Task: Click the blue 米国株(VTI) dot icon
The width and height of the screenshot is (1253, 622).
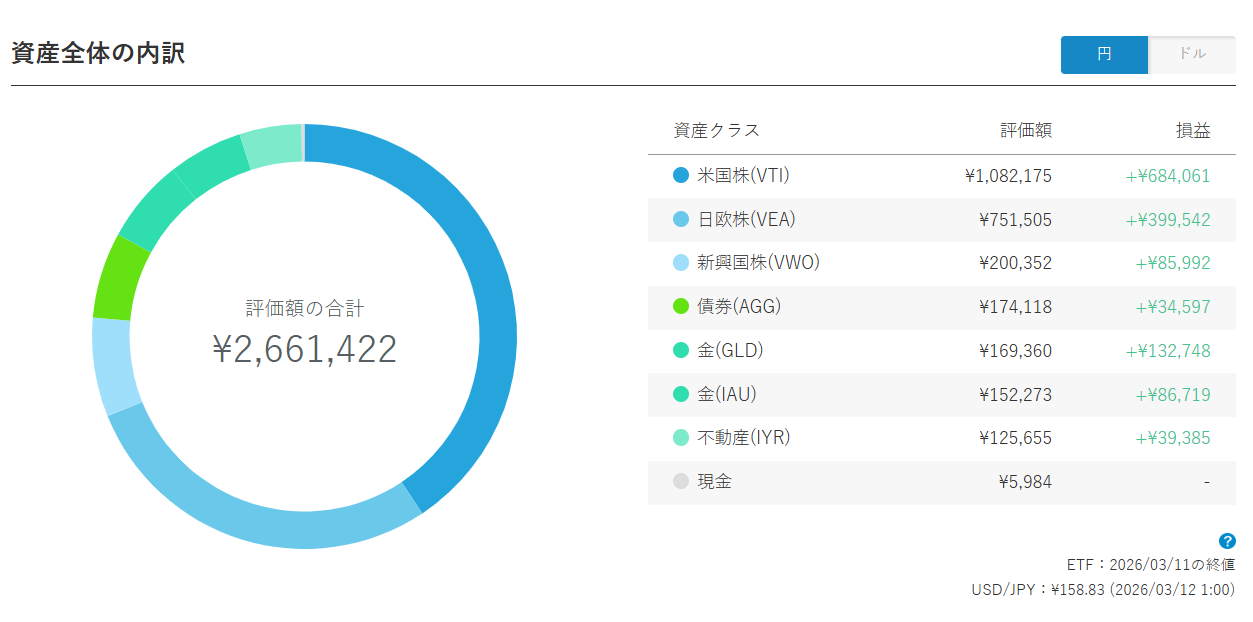Action: pyautogui.click(x=682, y=175)
